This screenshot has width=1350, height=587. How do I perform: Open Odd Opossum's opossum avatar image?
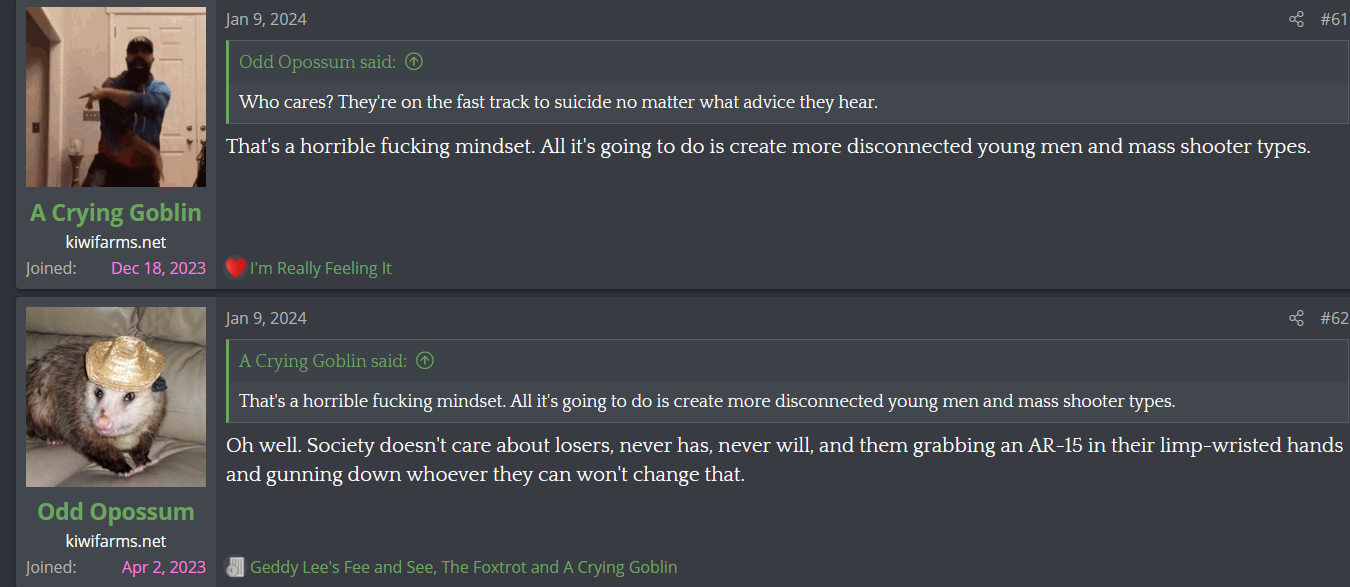pyautogui.click(x=116, y=397)
